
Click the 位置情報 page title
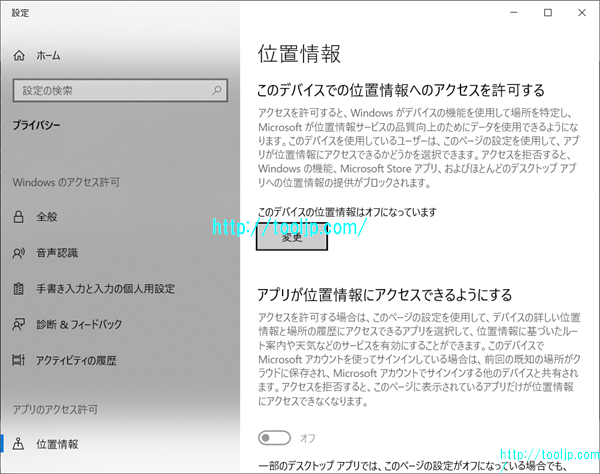299,53
